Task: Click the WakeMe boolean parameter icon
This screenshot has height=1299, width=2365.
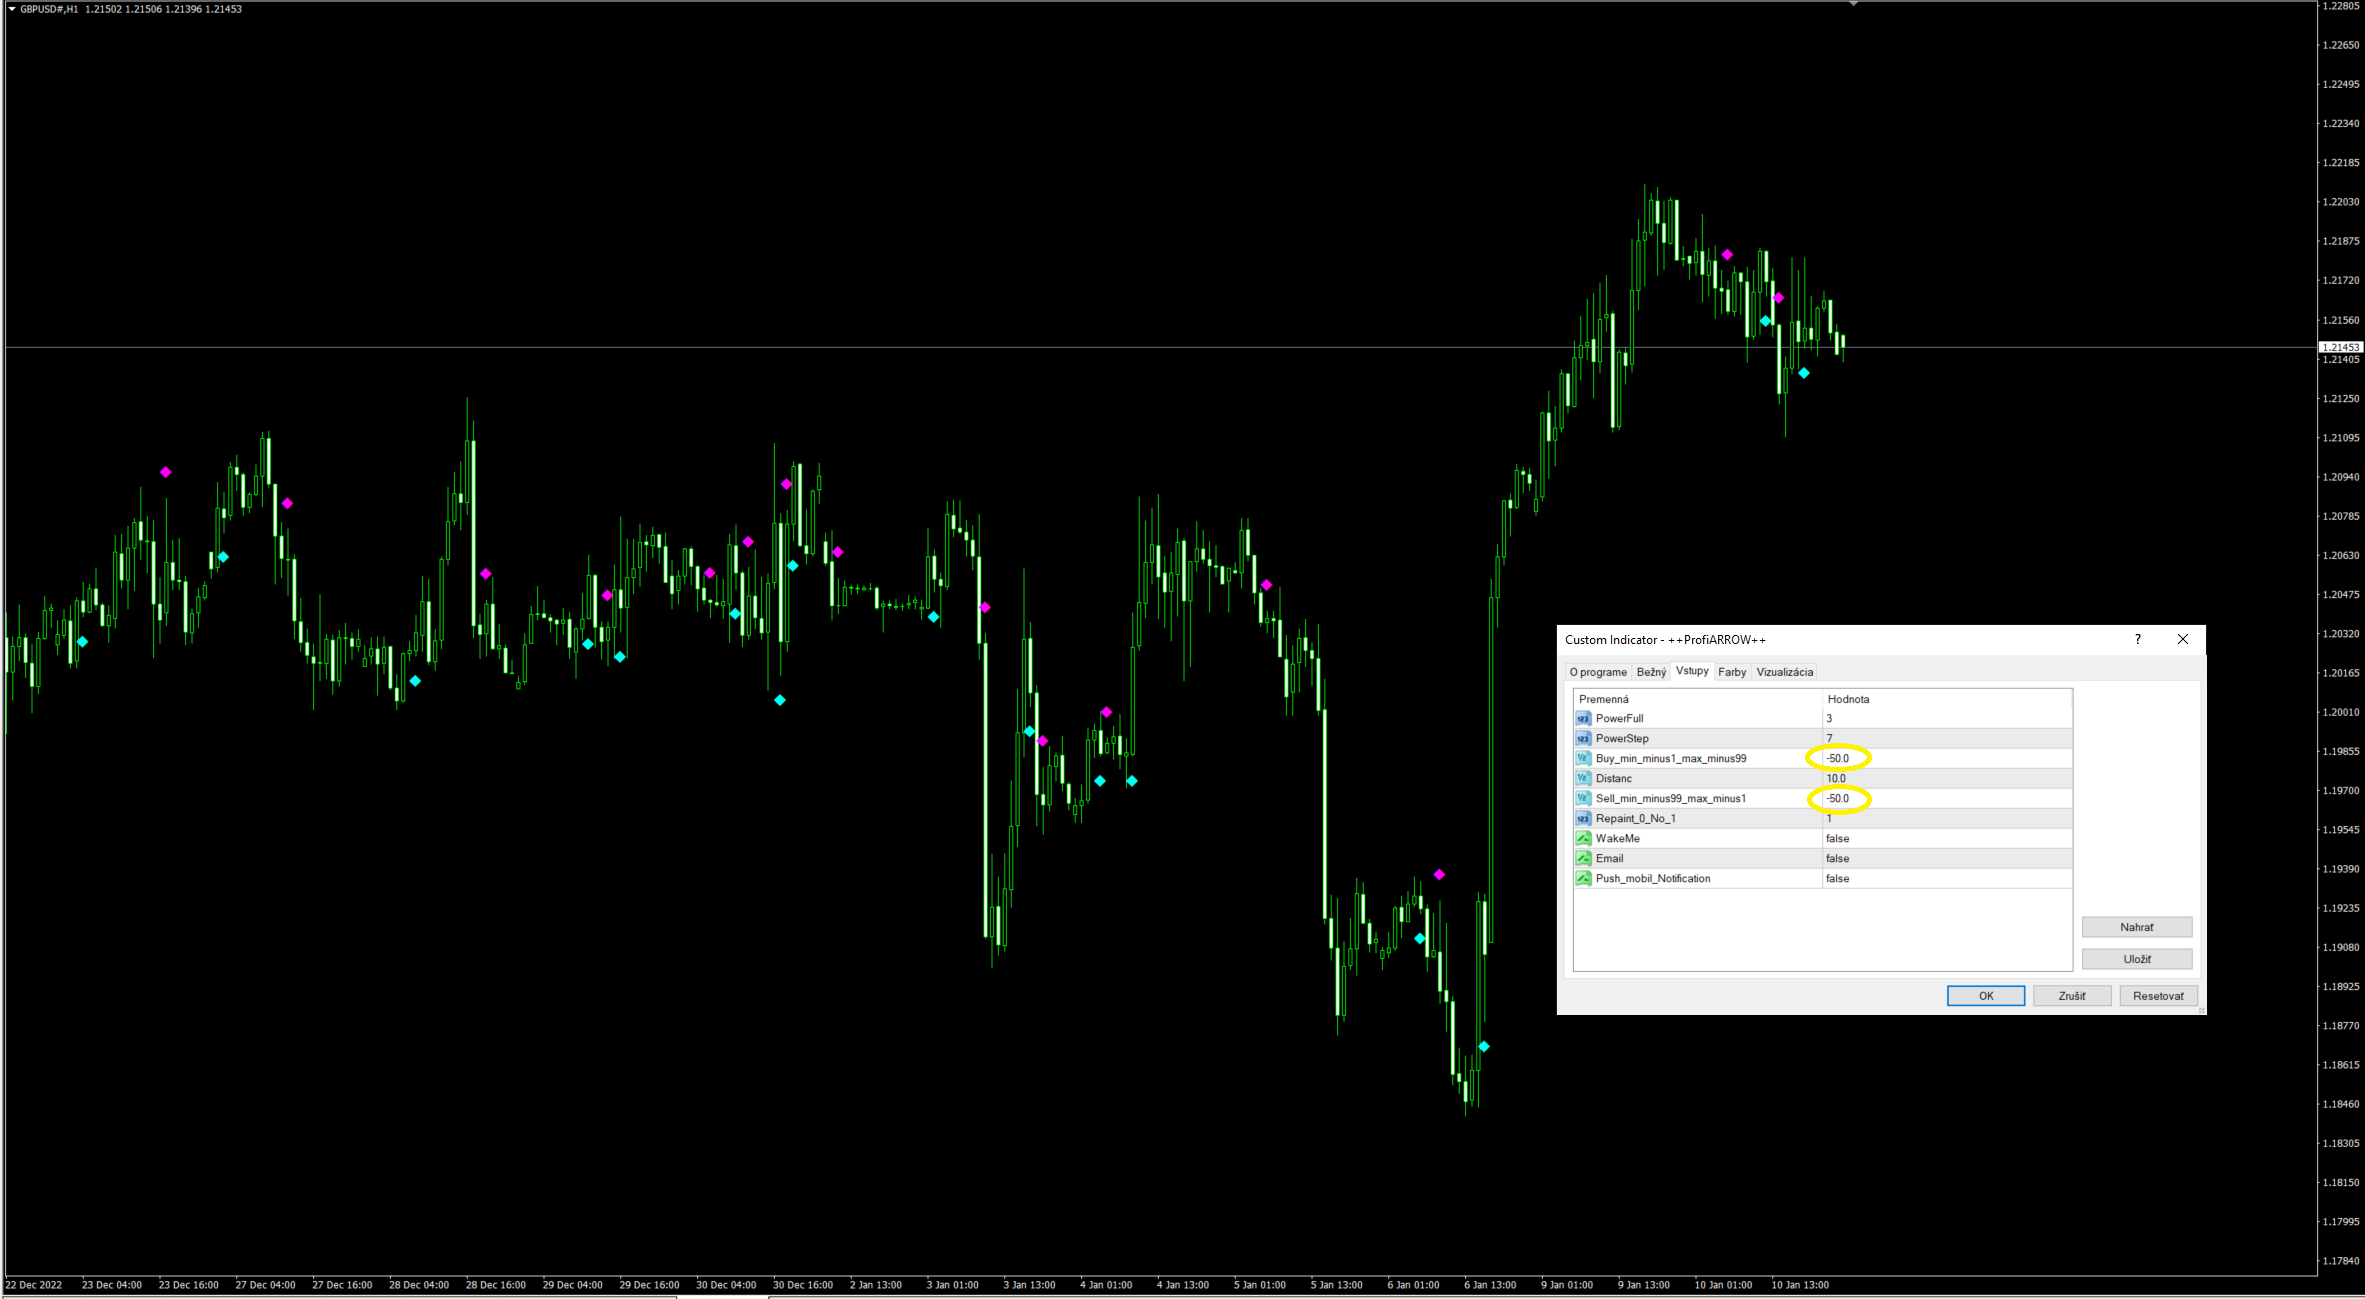Action: coord(1583,838)
